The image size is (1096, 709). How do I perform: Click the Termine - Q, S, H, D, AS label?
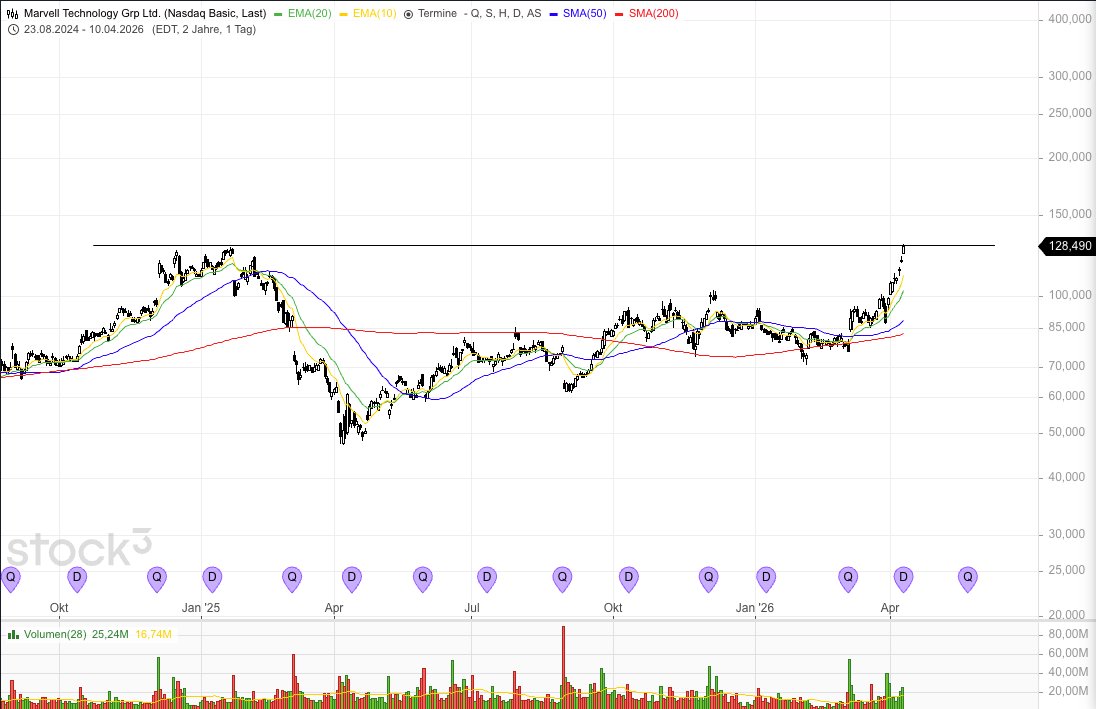point(480,13)
